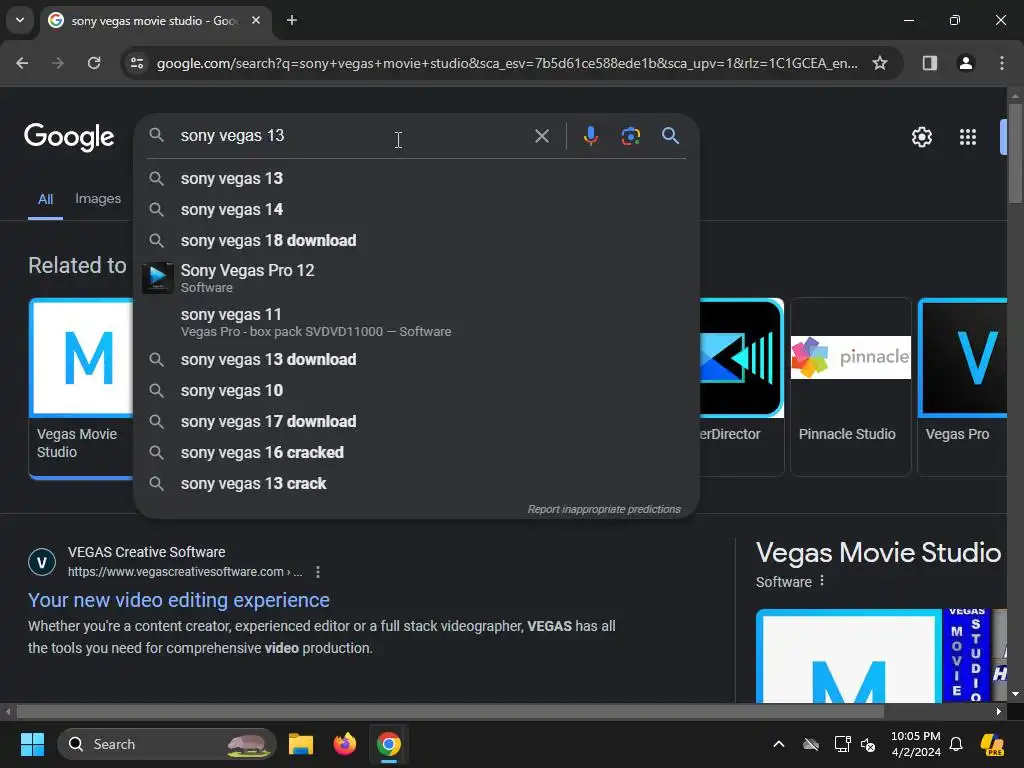Close the sony vegas movie studio tab
The width and height of the screenshot is (1024, 768).
[x=256, y=20]
